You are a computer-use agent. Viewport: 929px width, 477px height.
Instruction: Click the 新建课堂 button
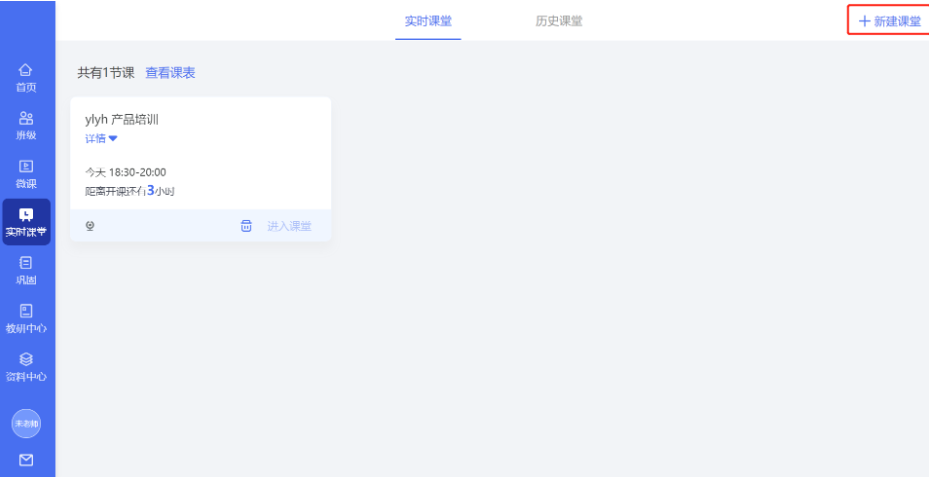tap(889, 21)
